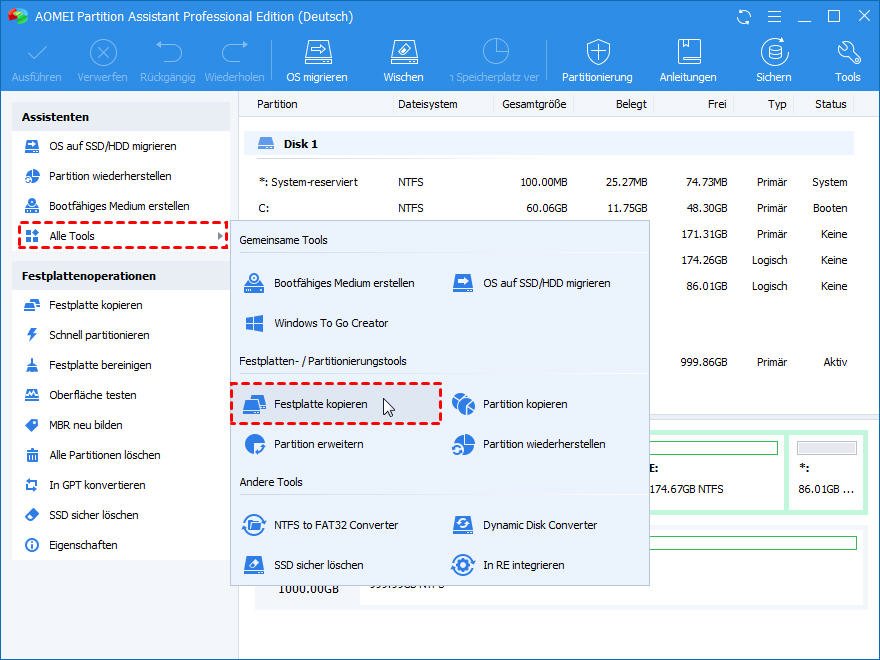Screen dimensions: 880x660
Task: Select Partition wiederherstellen in sidebar
Action: 121,176
